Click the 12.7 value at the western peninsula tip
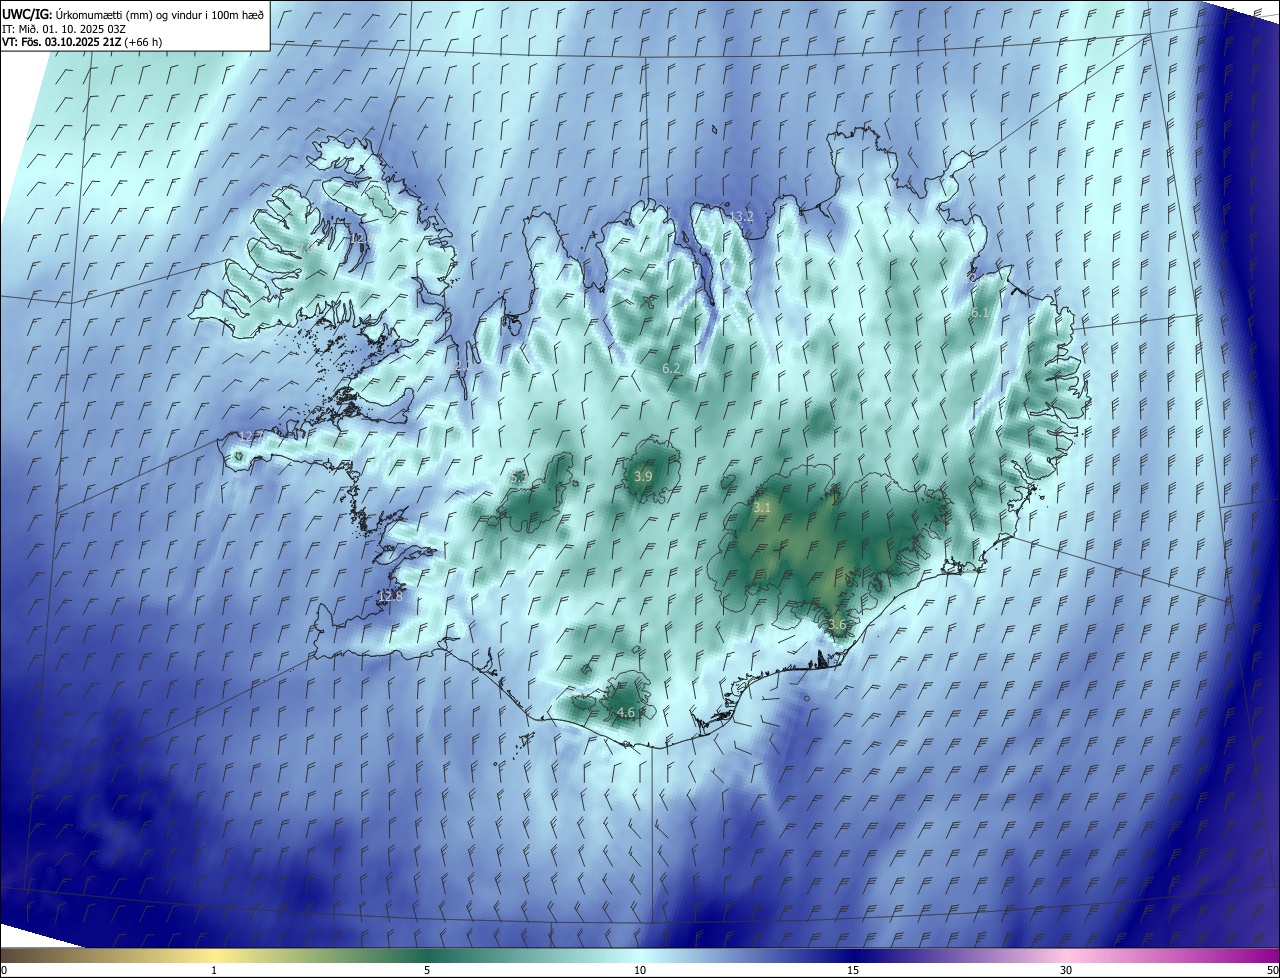Image resolution: width=1280 pixels, height=978 pixels. point(250,436)
